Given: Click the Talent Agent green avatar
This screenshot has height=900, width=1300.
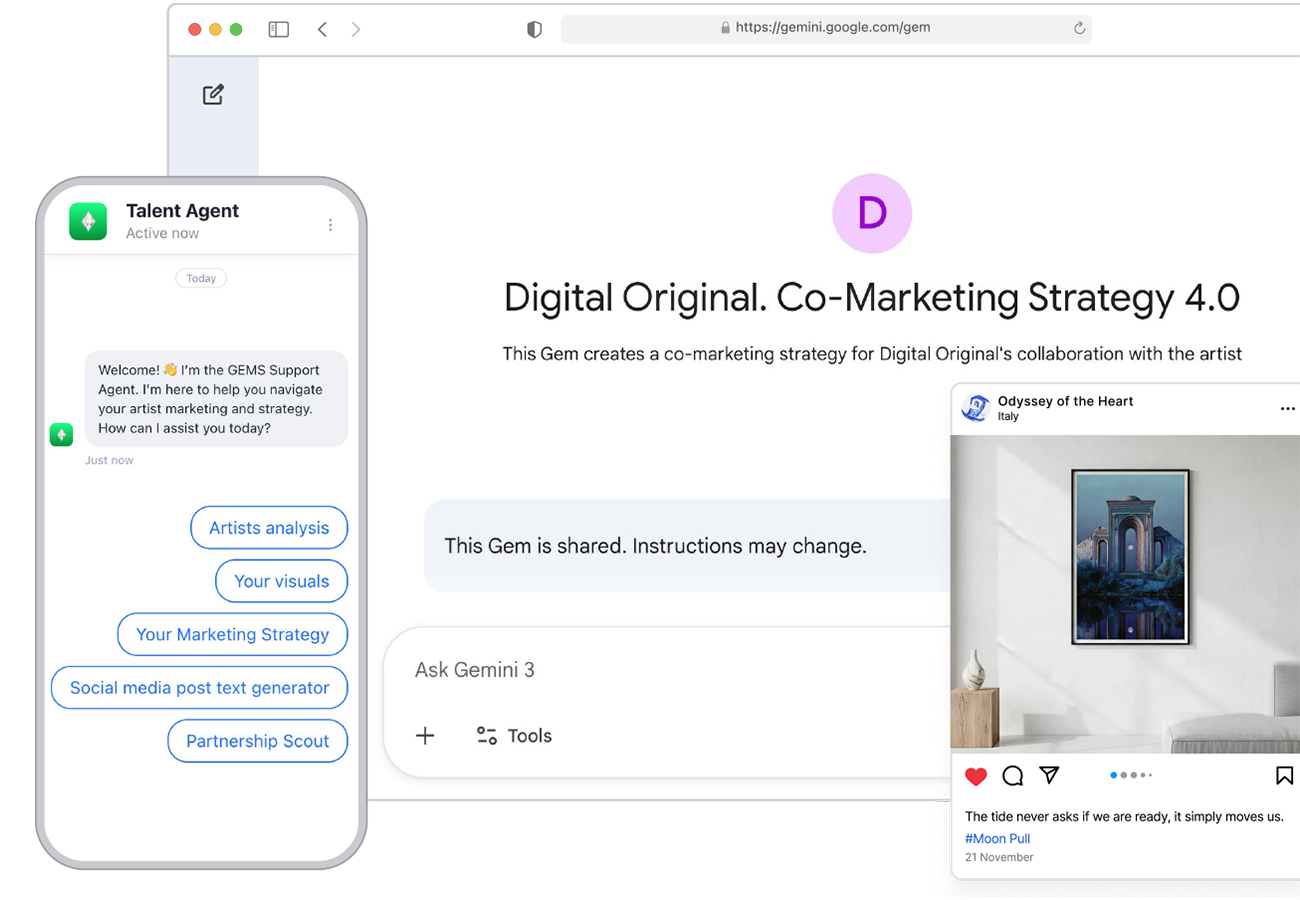Looking at the screenshot, I should [x=88, y=218].
